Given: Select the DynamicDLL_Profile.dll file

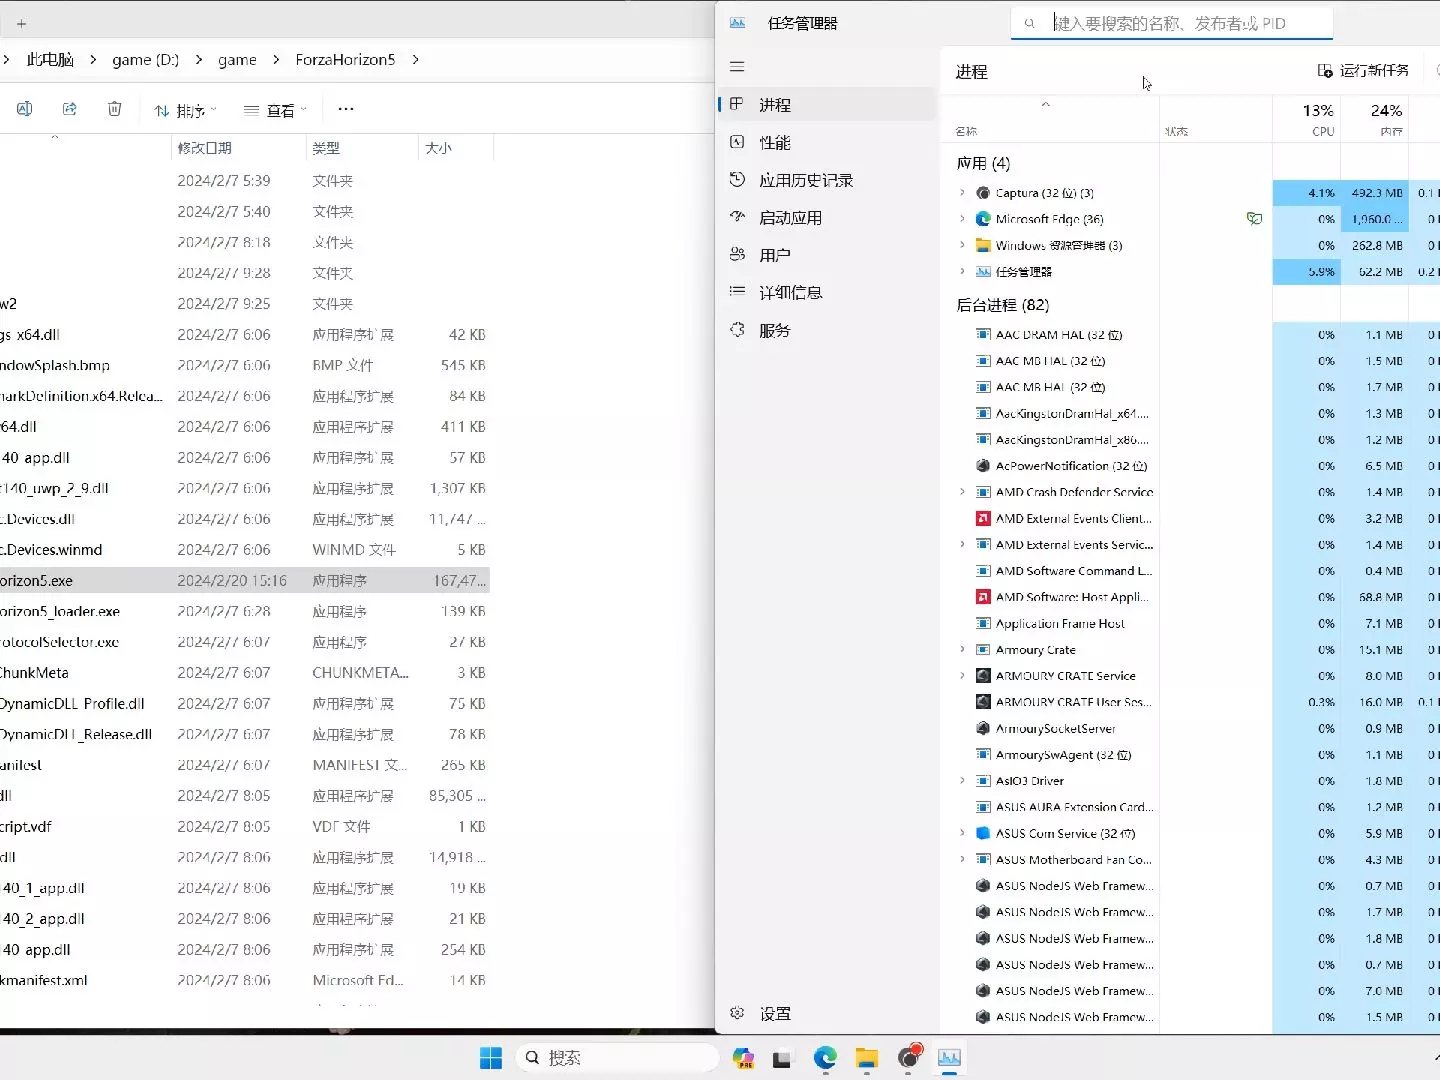Looking at the screenshot, I should coord(245,704).
